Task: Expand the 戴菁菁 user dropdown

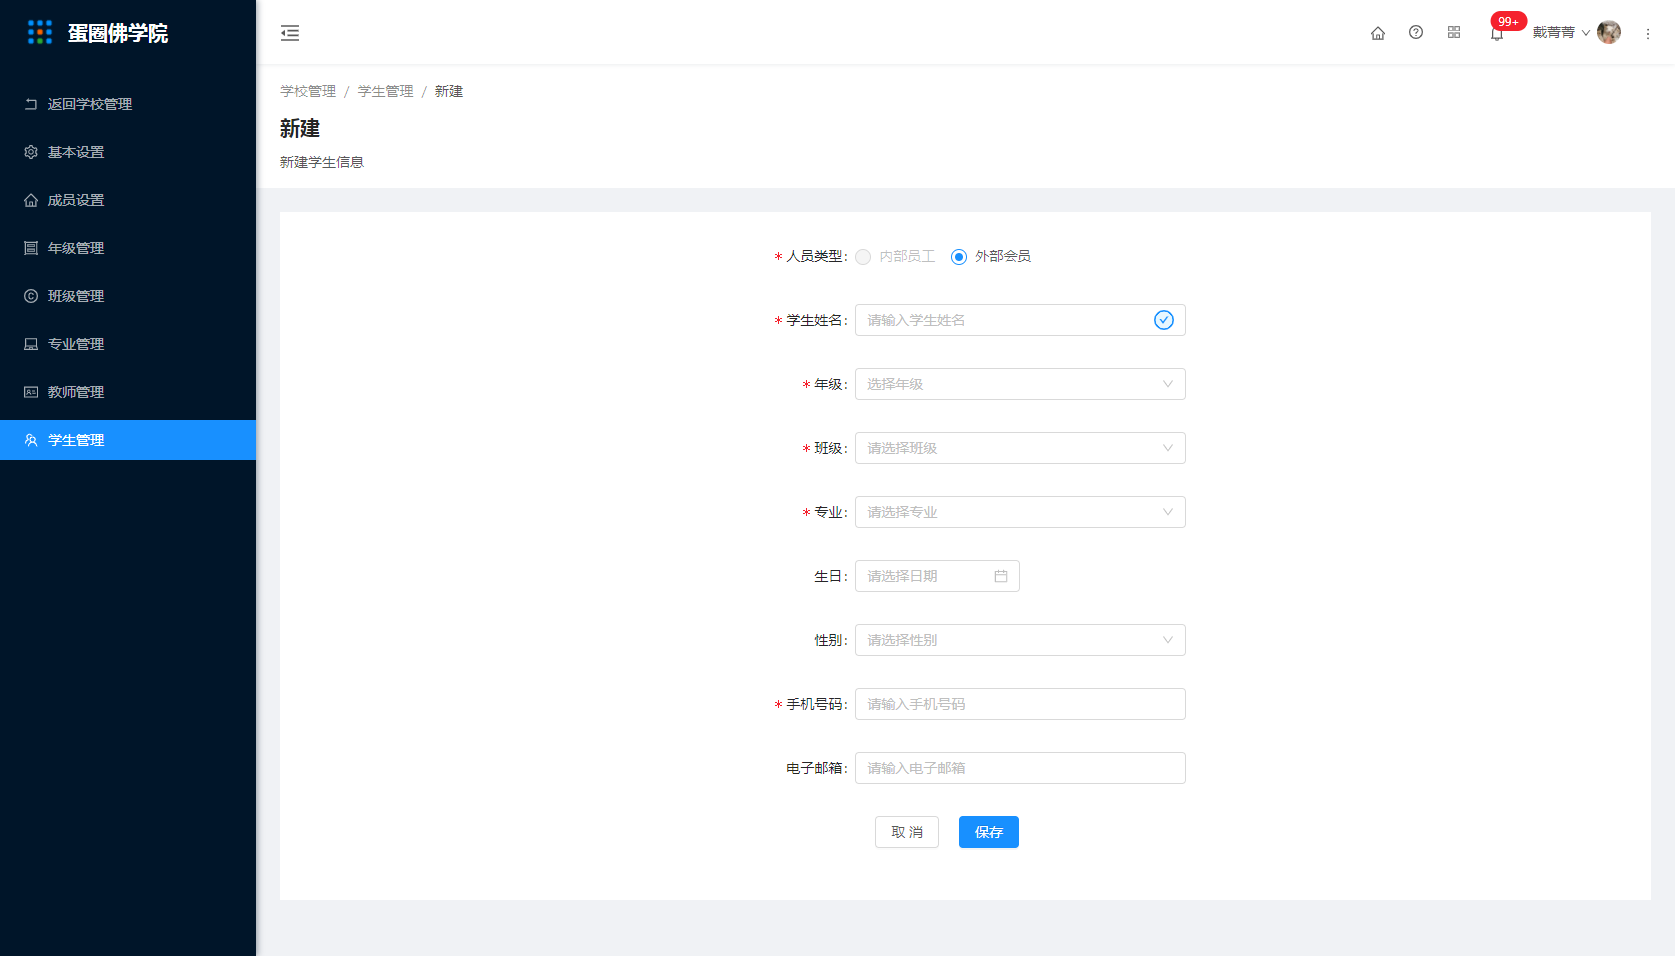Action: pyautogui.click(x=1561, y=32)
